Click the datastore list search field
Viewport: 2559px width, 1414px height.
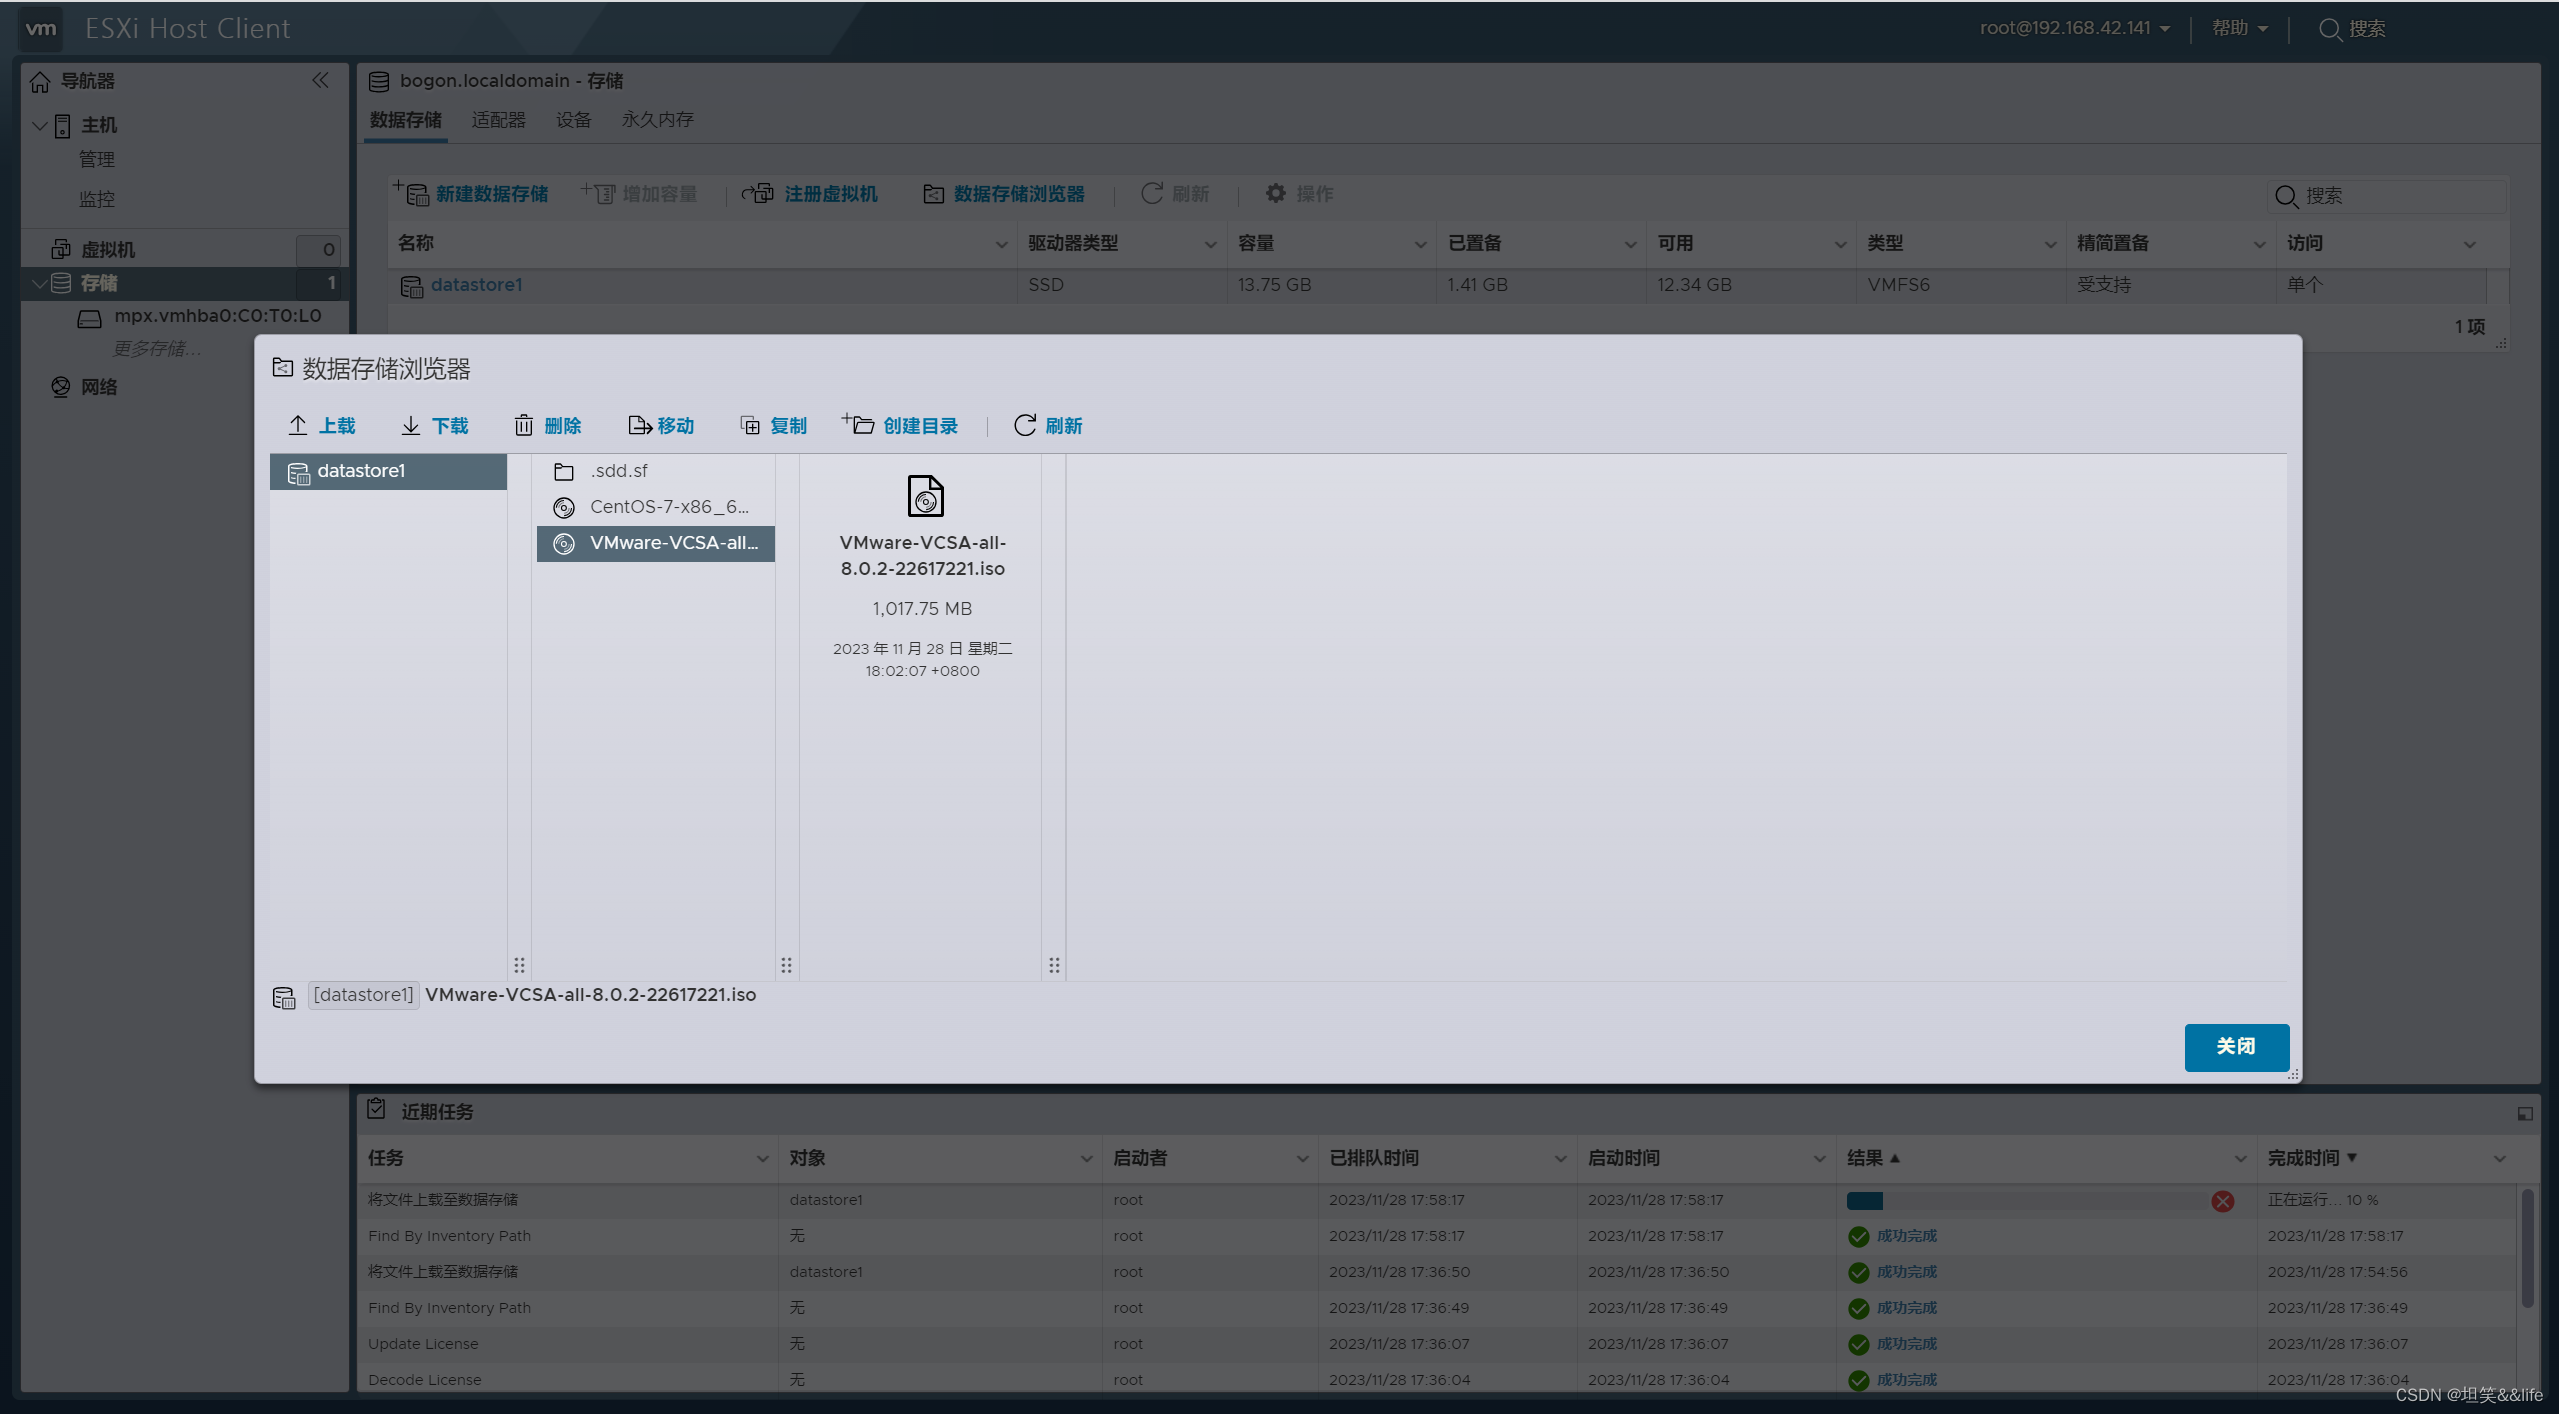point(2386,196)
